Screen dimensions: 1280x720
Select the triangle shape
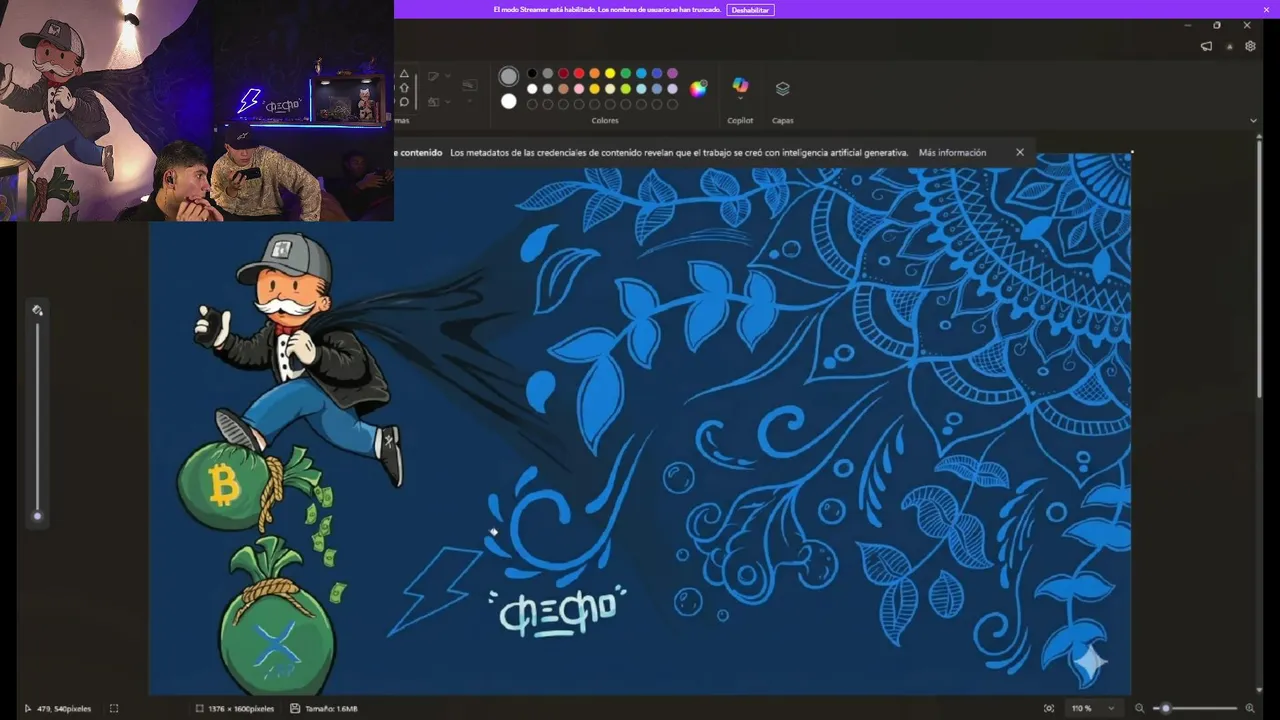(404, 74)
